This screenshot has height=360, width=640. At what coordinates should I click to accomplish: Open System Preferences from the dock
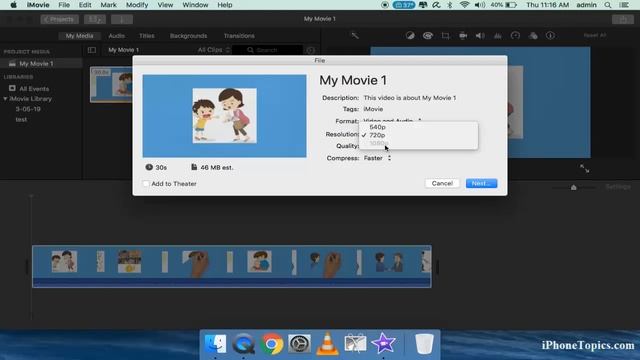tap(299, 344)
